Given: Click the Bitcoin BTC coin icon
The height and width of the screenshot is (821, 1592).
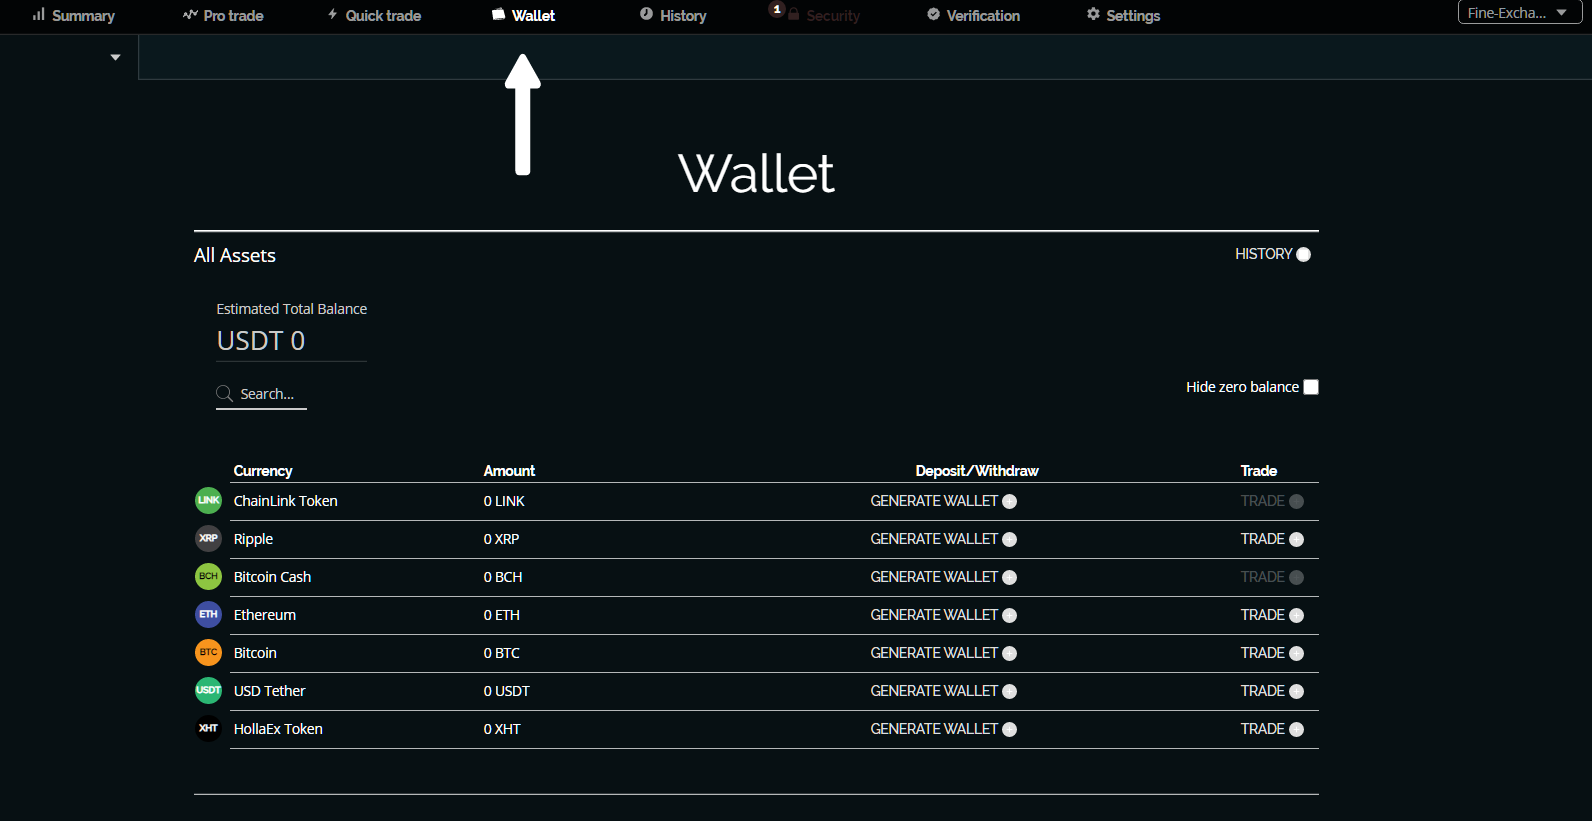Looking at the screenshot, I should (208, 652).
